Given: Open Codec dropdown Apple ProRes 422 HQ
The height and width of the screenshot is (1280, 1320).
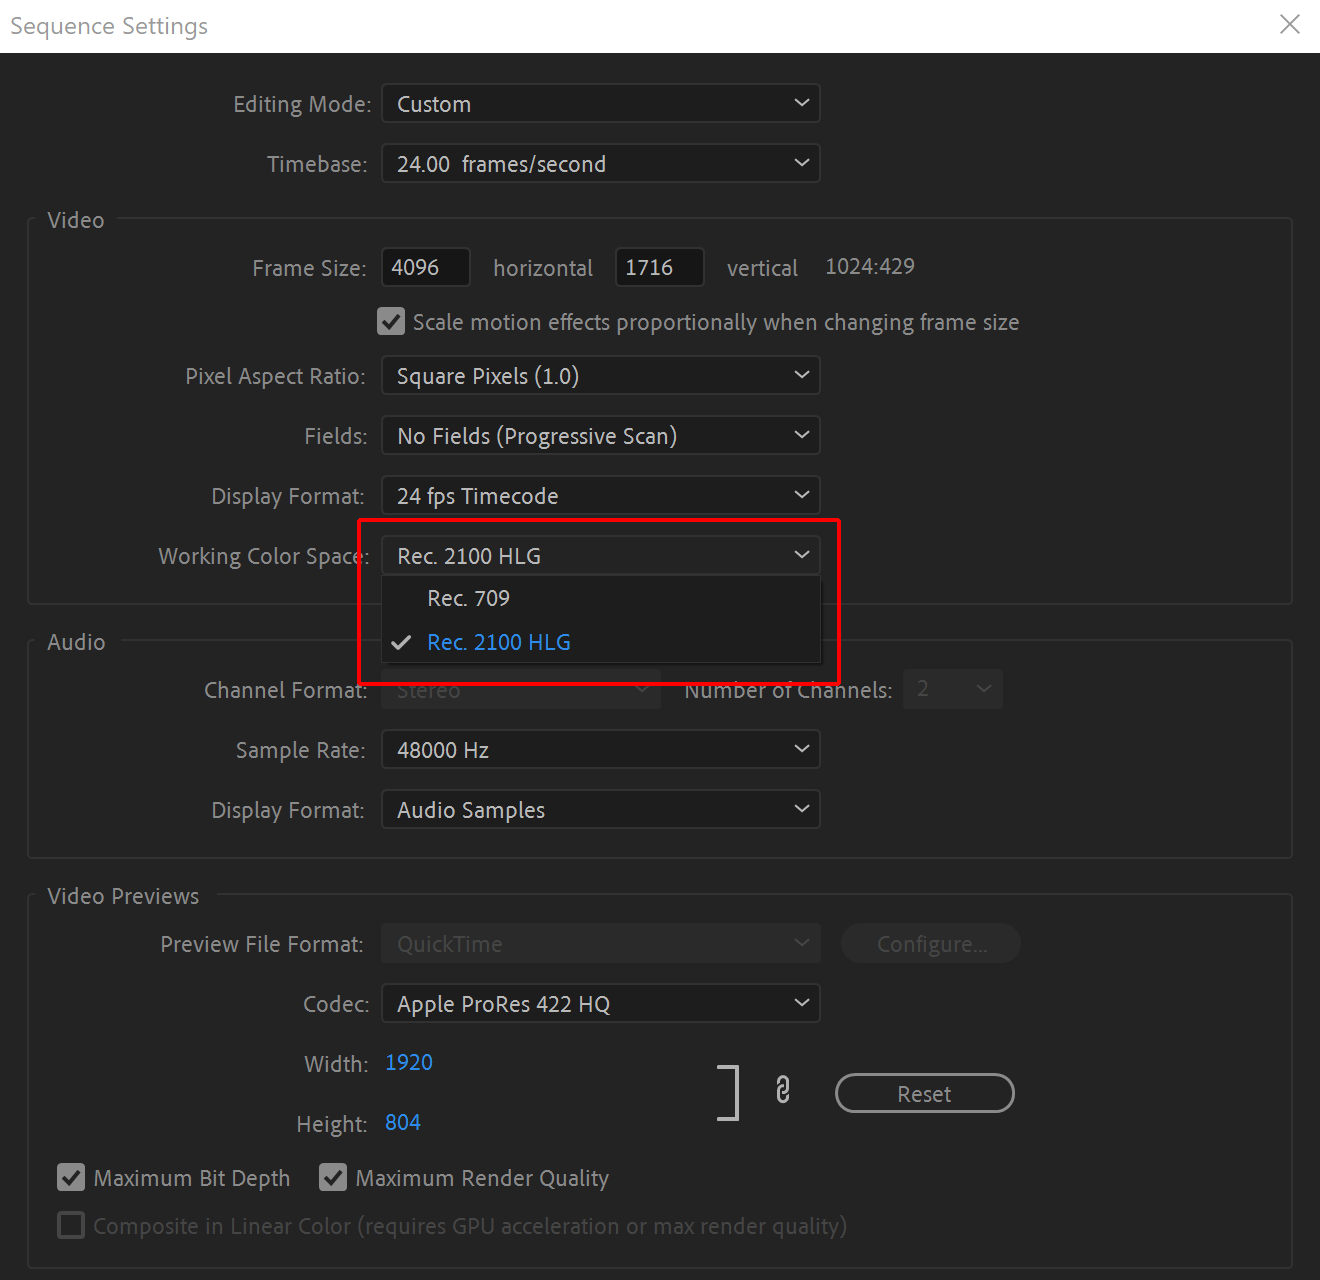Looking at the screenshot, I should point(600,1004).
